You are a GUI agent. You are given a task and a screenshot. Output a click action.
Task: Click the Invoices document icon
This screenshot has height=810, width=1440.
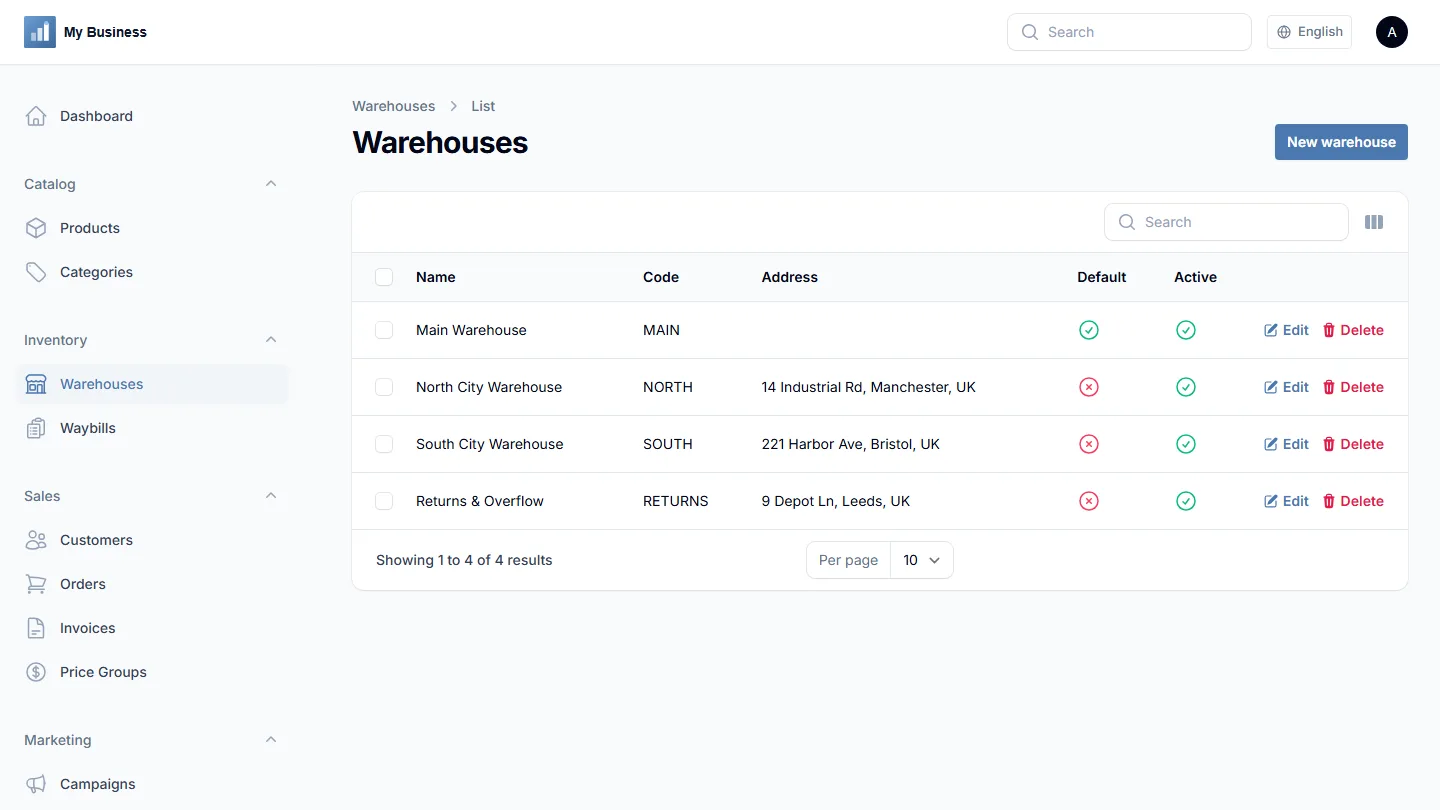pyautogui.click(x=36, y=628)
